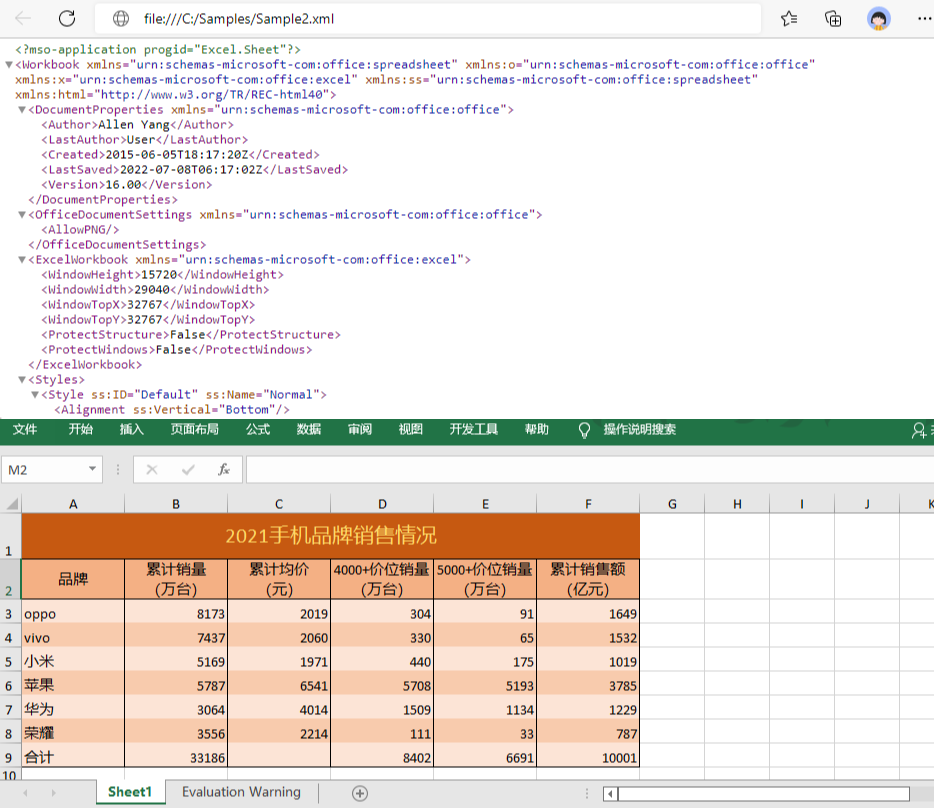Switch to the 页面布局 ribbon tab
Screen dimensions: 934x808
click(195, 430)
